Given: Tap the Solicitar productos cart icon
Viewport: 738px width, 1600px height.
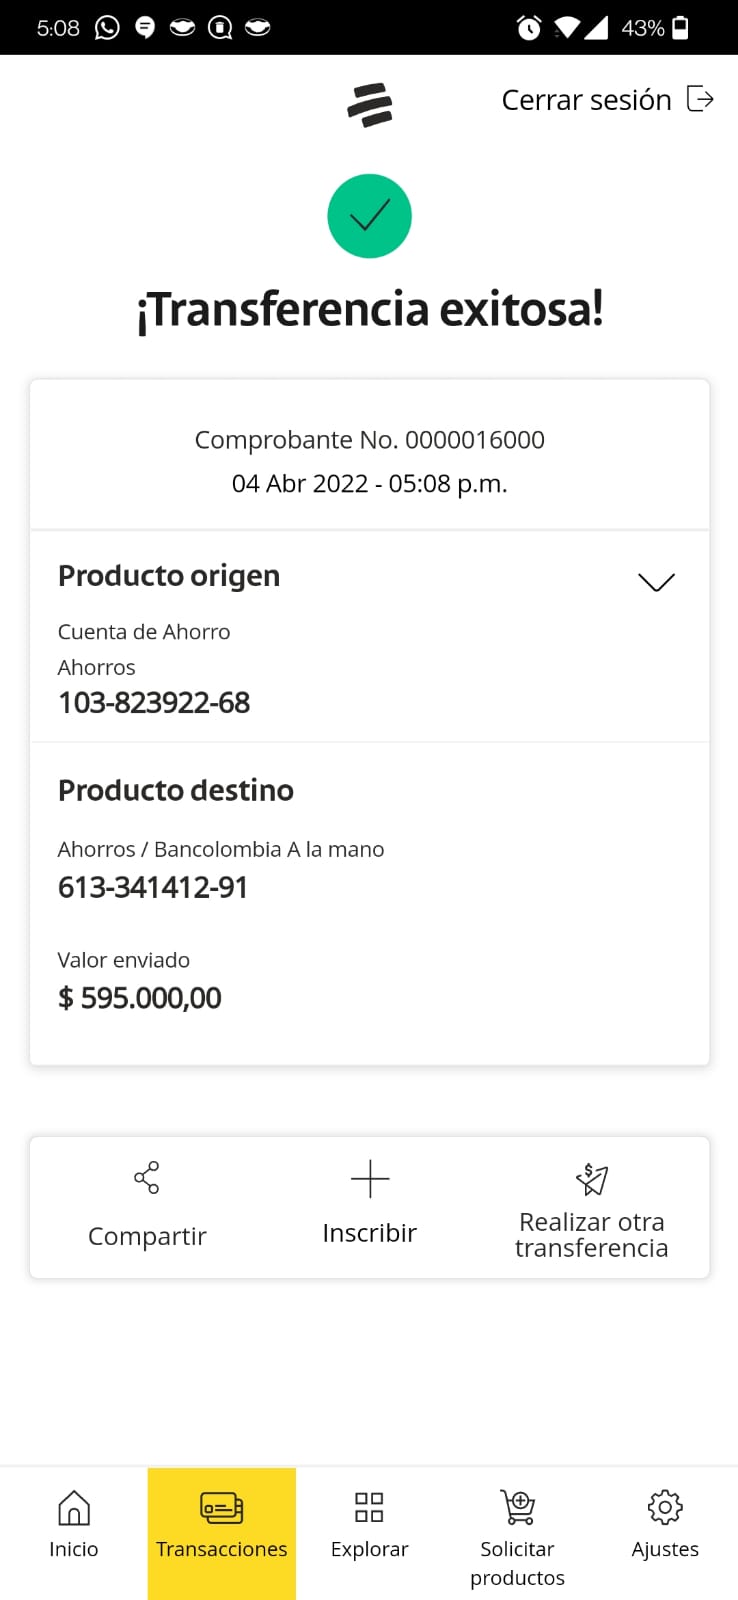Looking at the screenshot, I should (518, 1507).
